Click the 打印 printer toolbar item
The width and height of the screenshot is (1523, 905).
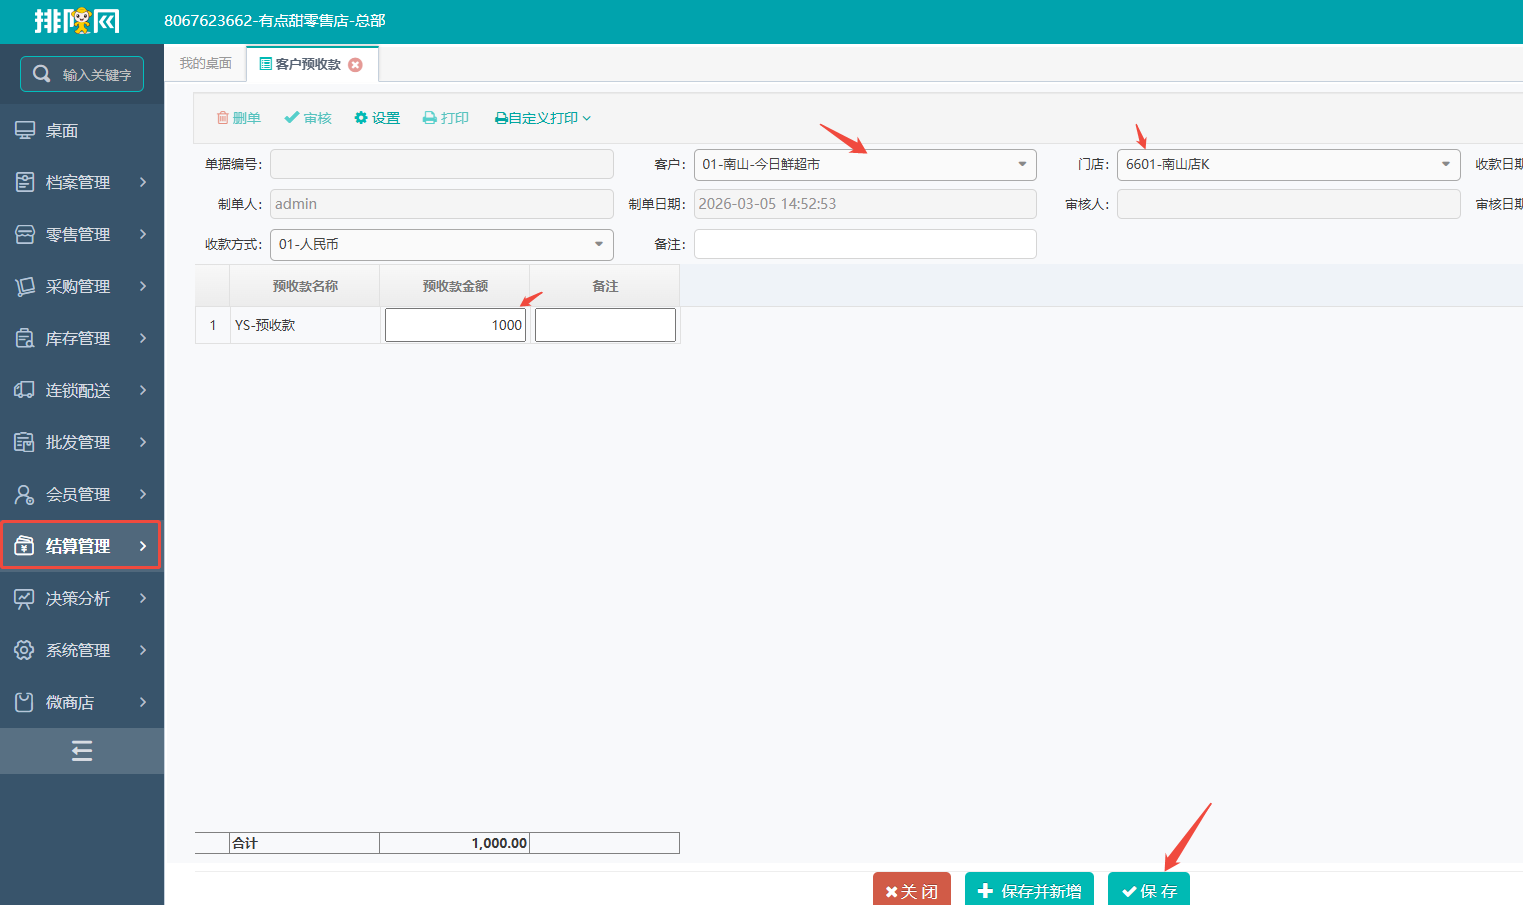(446, 118)
